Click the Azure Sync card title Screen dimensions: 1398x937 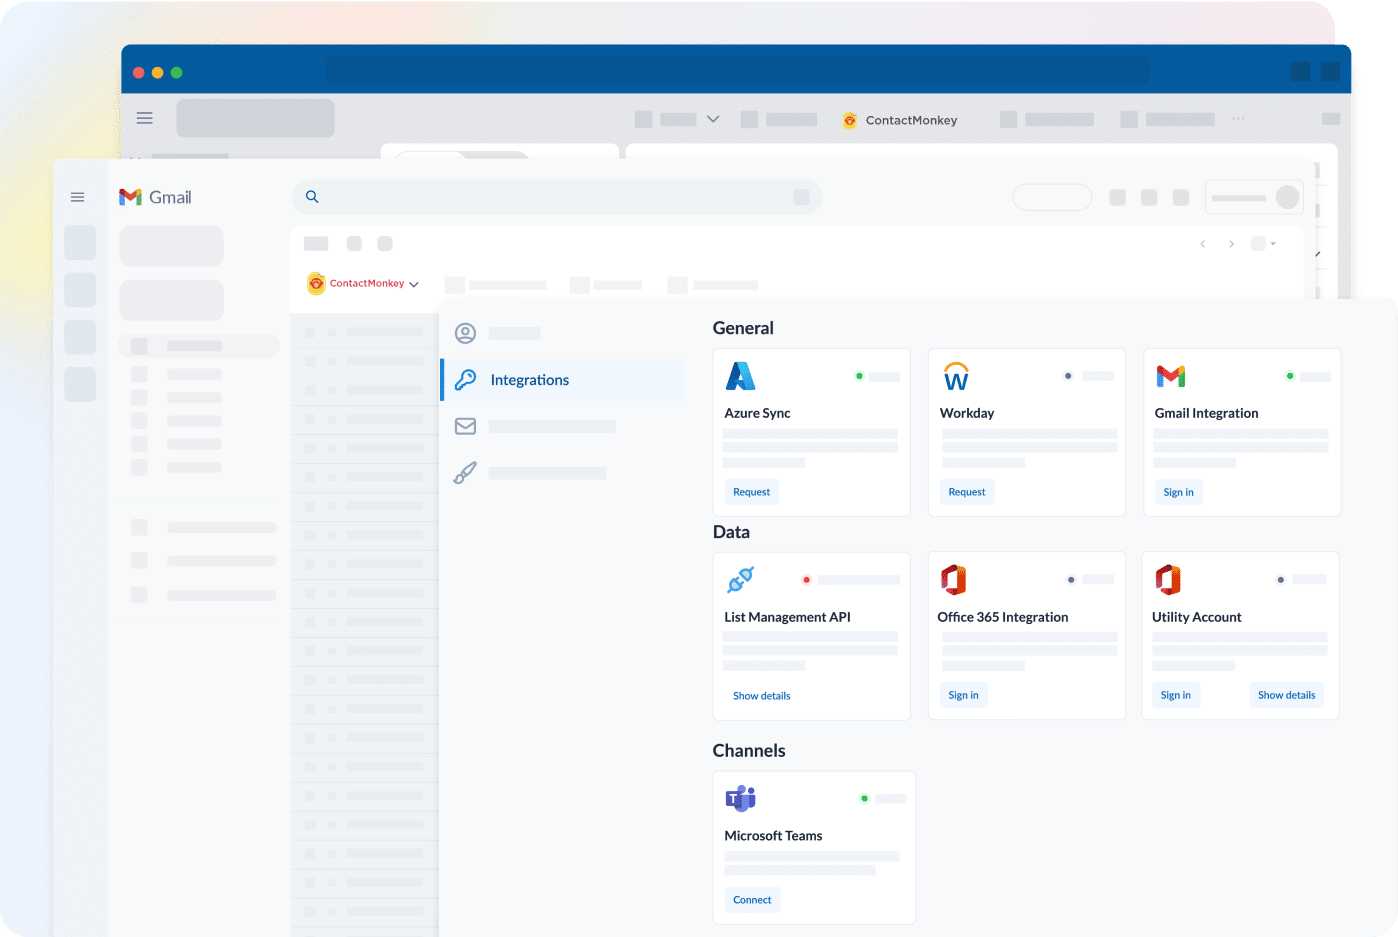click(757, 413)
